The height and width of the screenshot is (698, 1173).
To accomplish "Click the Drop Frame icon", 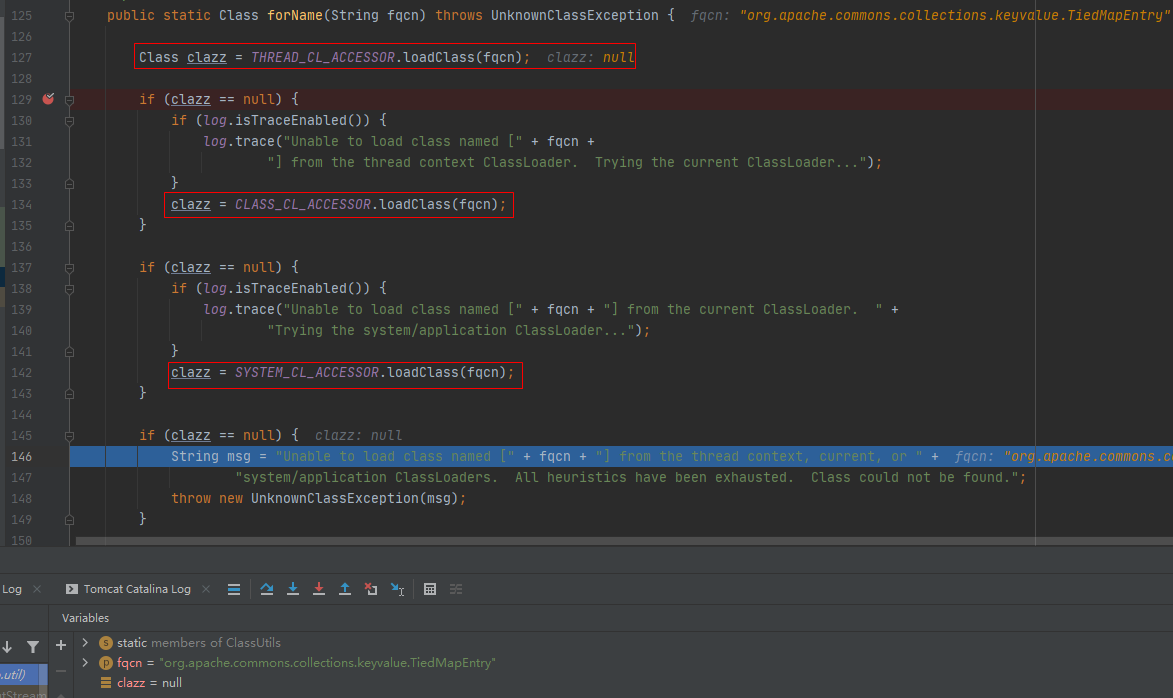I will tap(371, 589).
